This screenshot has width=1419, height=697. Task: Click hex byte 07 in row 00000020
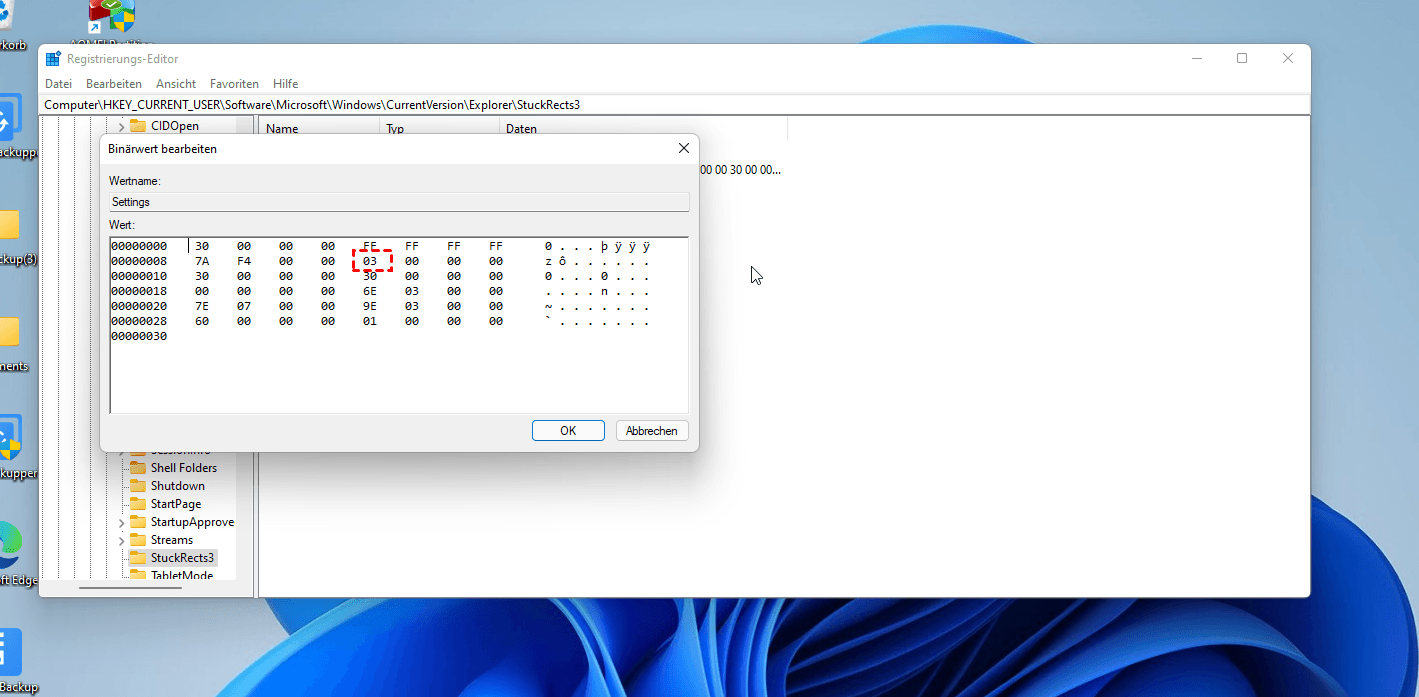pos(244,306)
